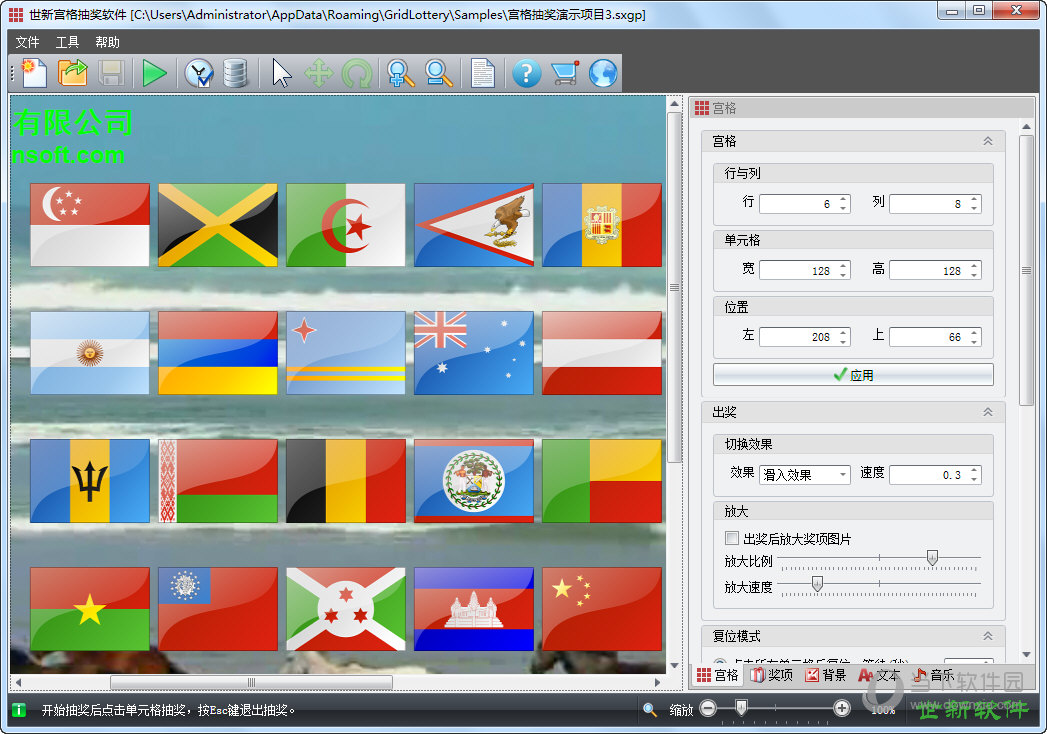Enable 出奖后放大奖项图片 checkbox
This screenshot has height=734, width=1047.
(x=732, y=538)
